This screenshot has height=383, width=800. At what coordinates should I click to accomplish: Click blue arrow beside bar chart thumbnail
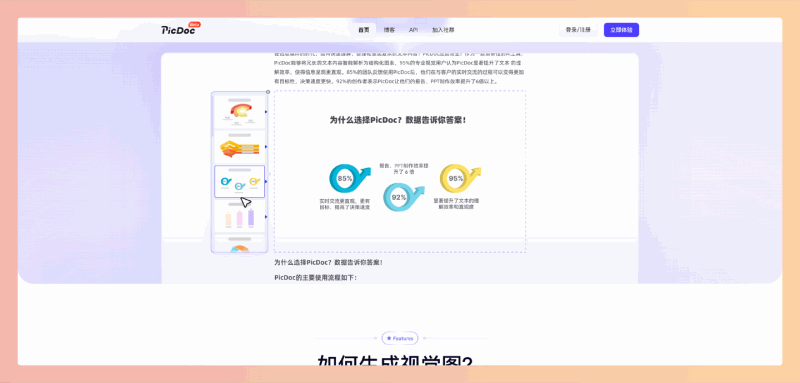[266, 217]
